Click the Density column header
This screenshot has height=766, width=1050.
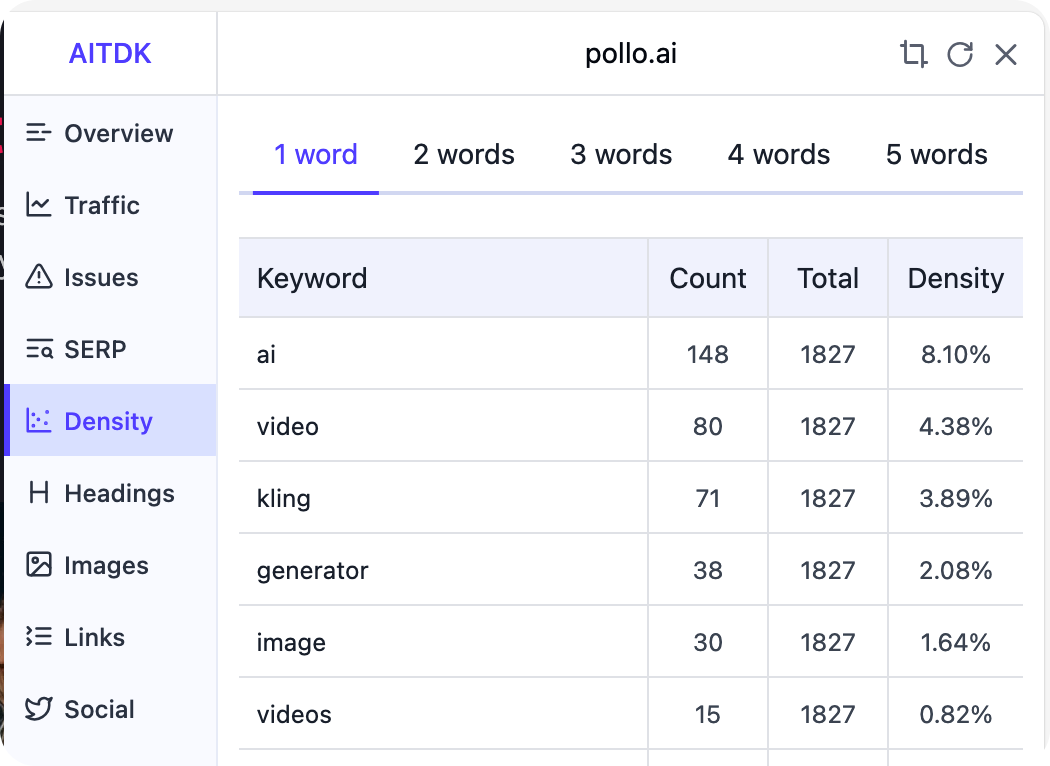[x=956, y=278]
